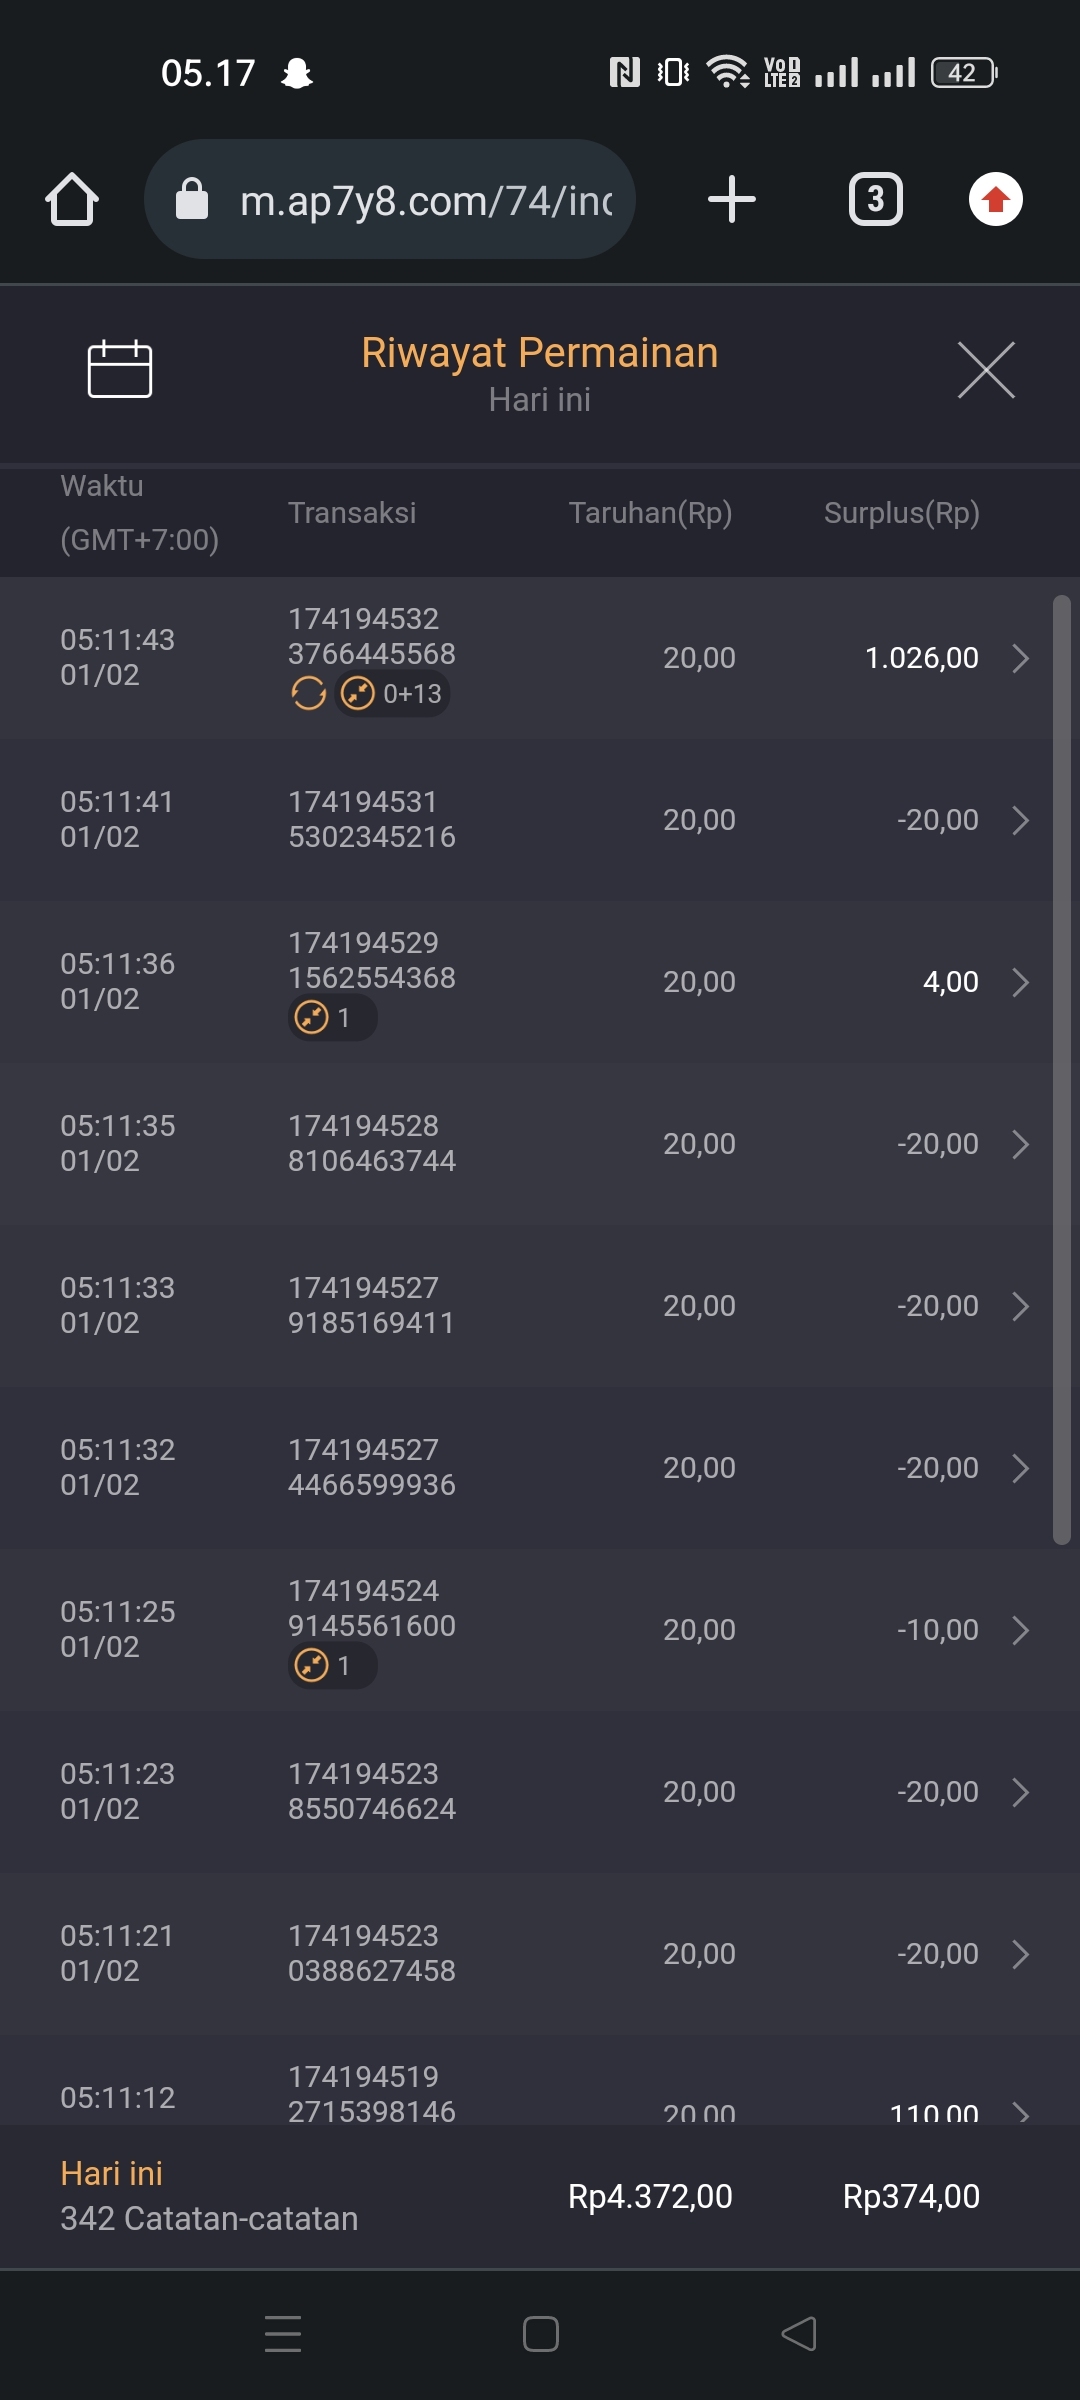Open transaction 174194528 8106463744
1080x2400 pixels.
coord(371,1143)
